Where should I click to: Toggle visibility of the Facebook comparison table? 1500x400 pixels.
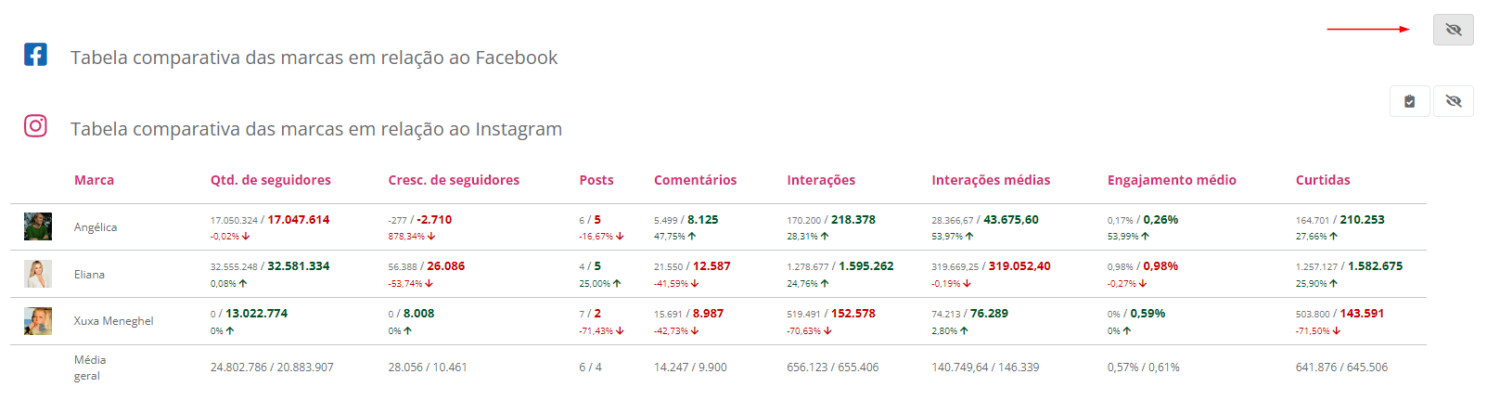click(x=1453, y=31)
